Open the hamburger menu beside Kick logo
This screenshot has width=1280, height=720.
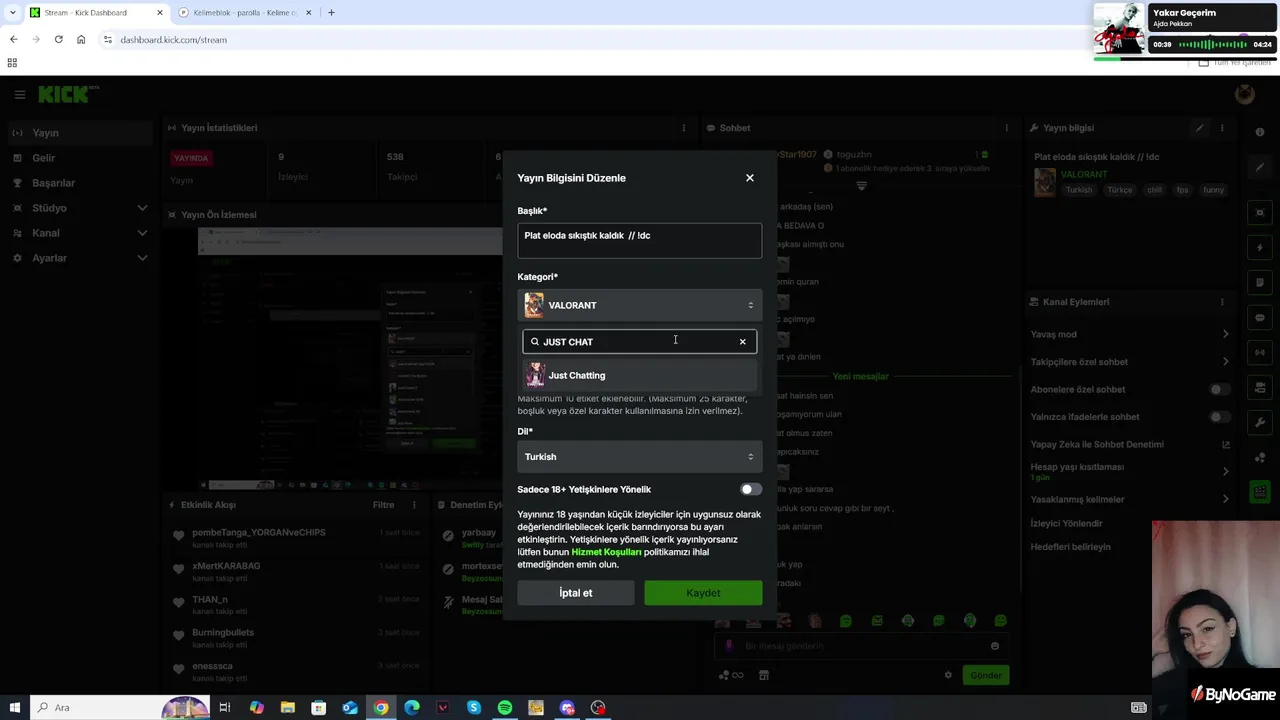tap(19, 95)
